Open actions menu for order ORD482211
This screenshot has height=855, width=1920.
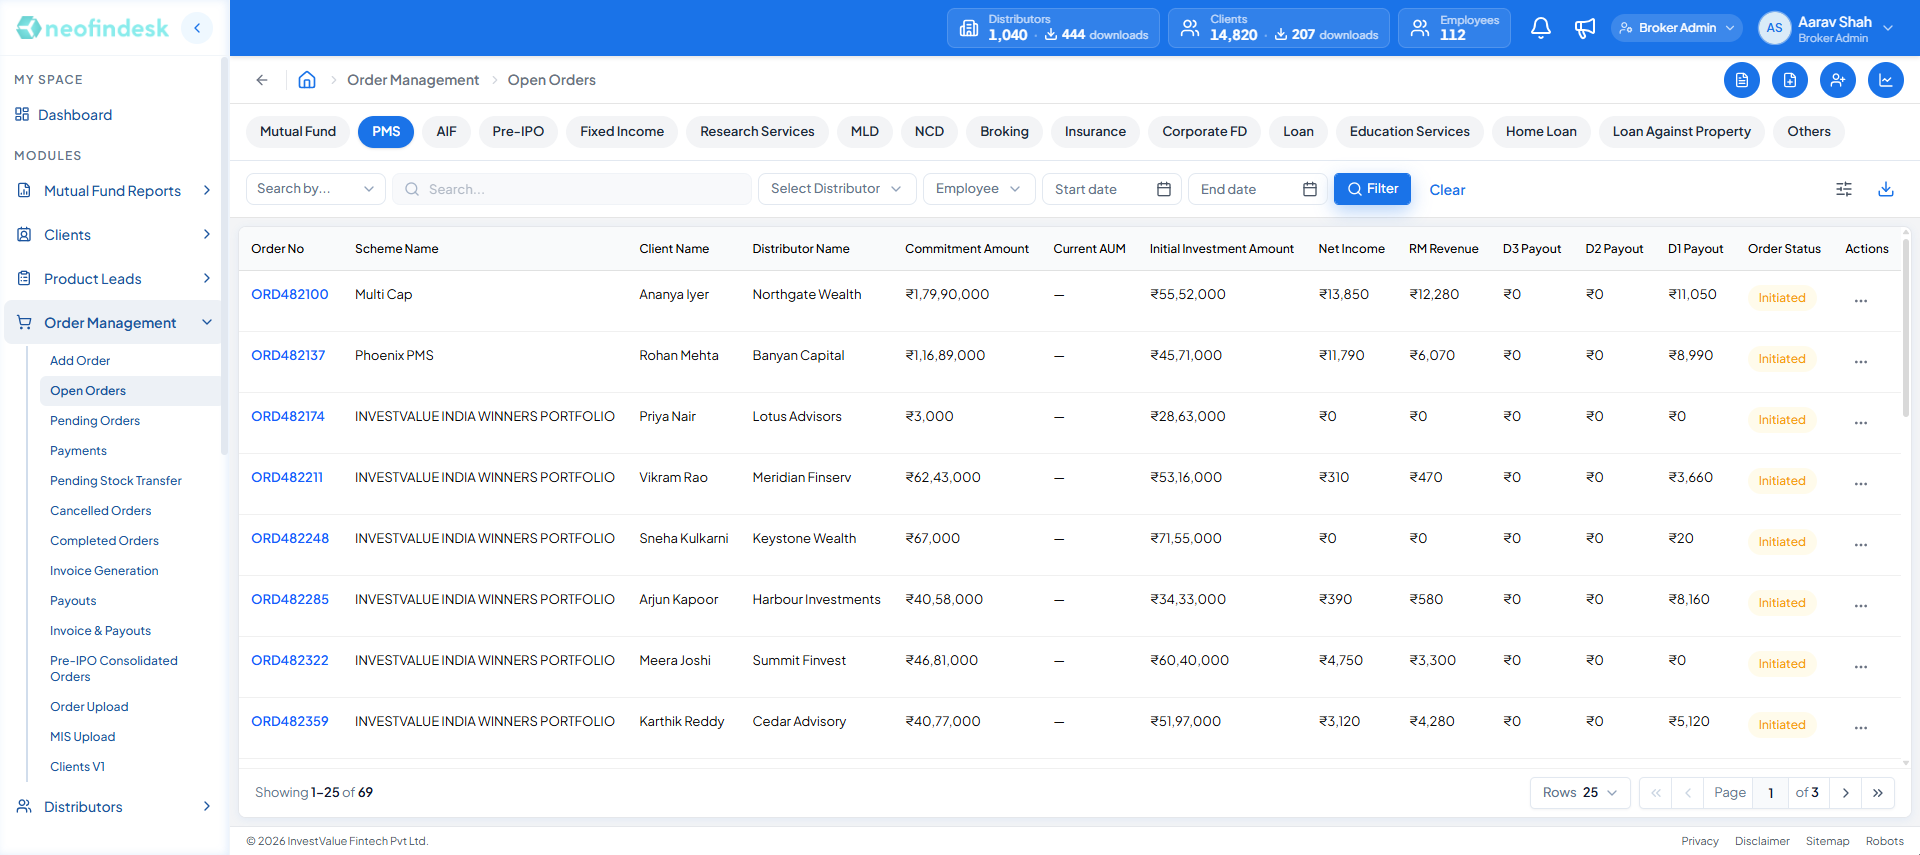click(1861, 483)
